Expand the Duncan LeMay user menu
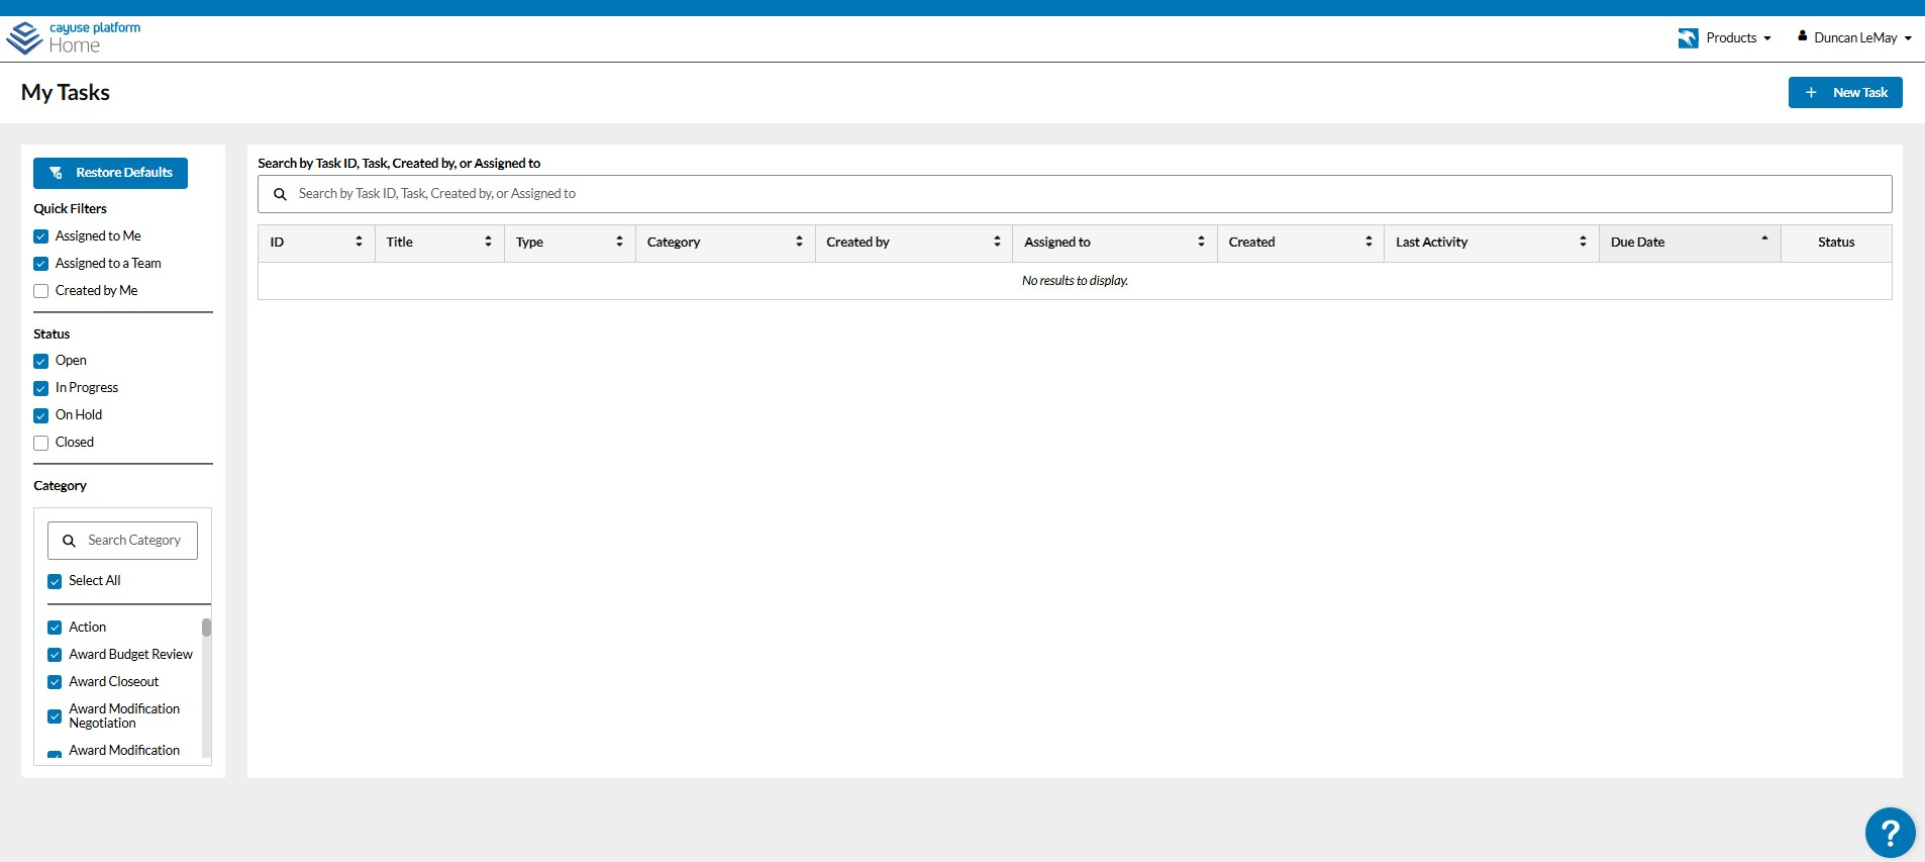Screen dimensions: 1925x862 coord(1855,38)
